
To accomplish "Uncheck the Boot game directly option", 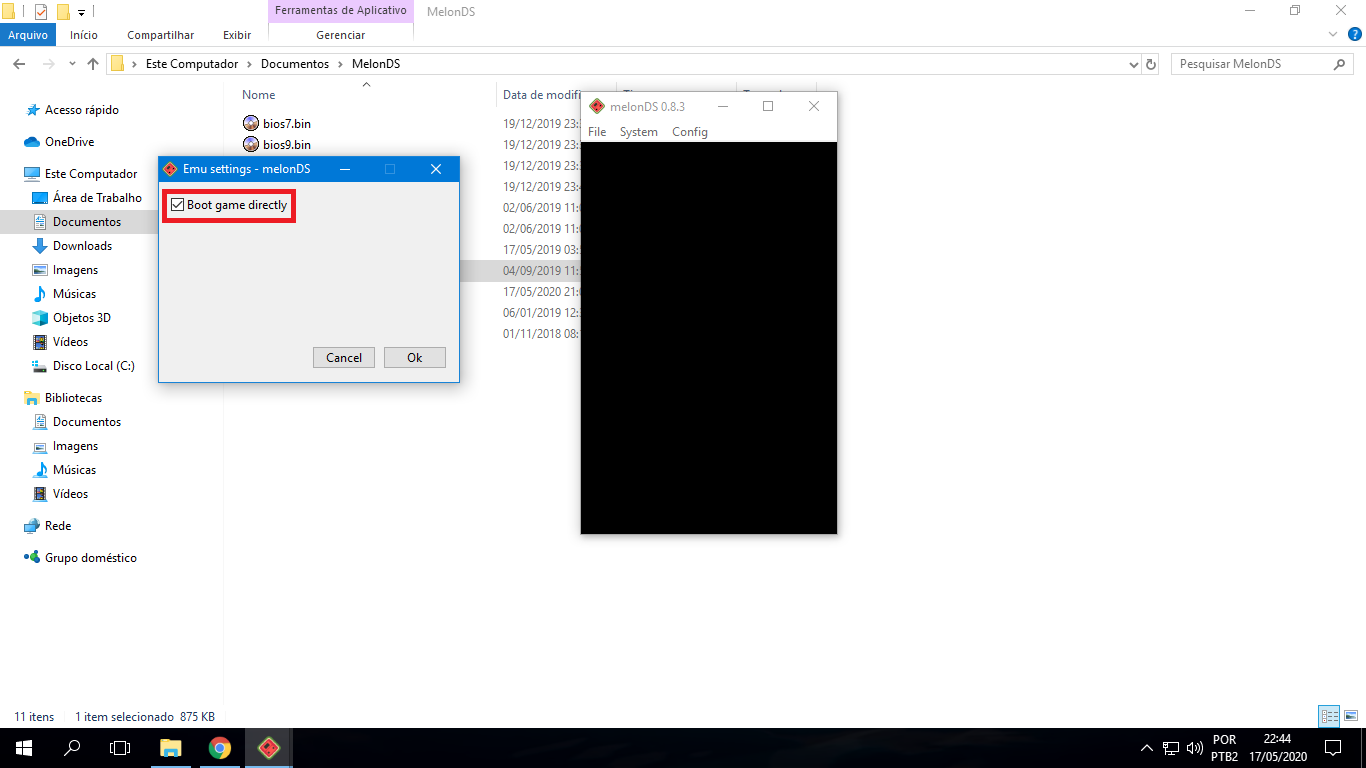I will [177, 204].
